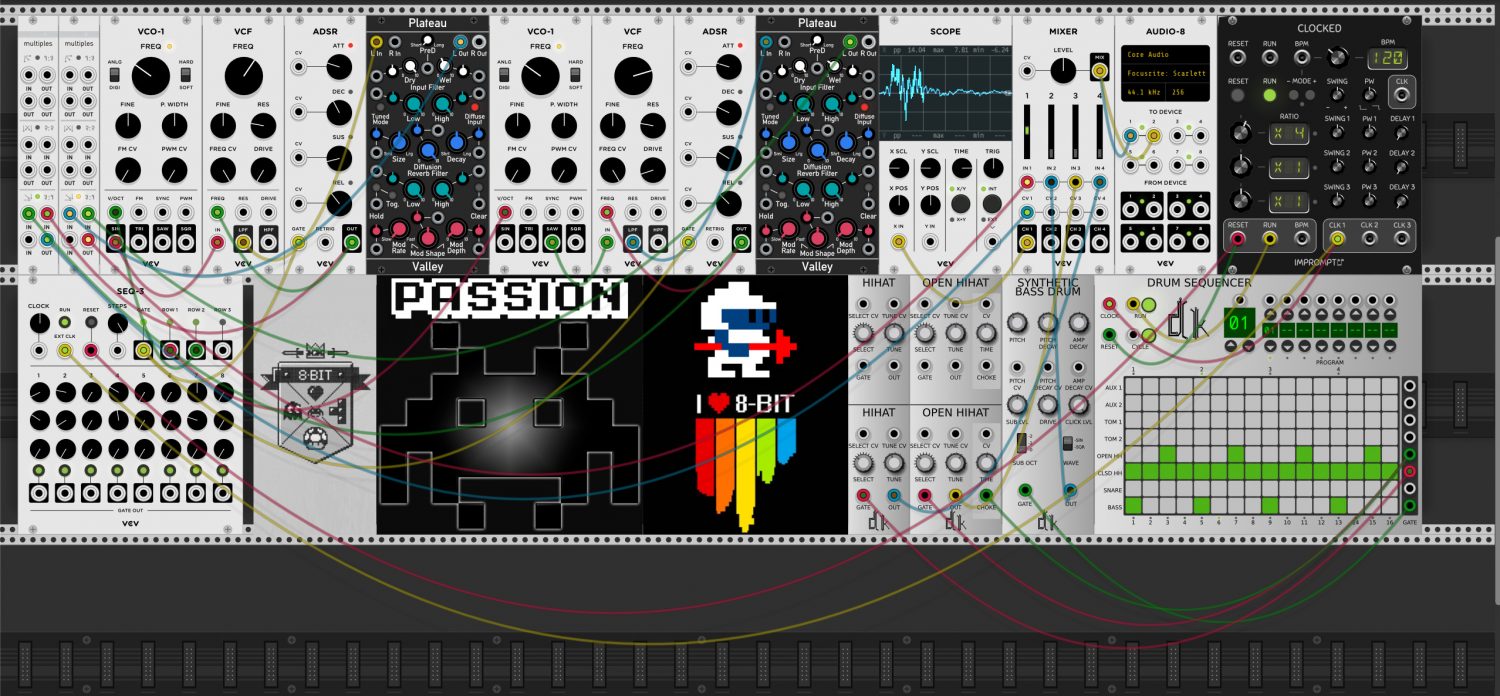Click the left Plateau L In jack
The width and height of the screenshot is (1500, 696).
coord(376,42)
